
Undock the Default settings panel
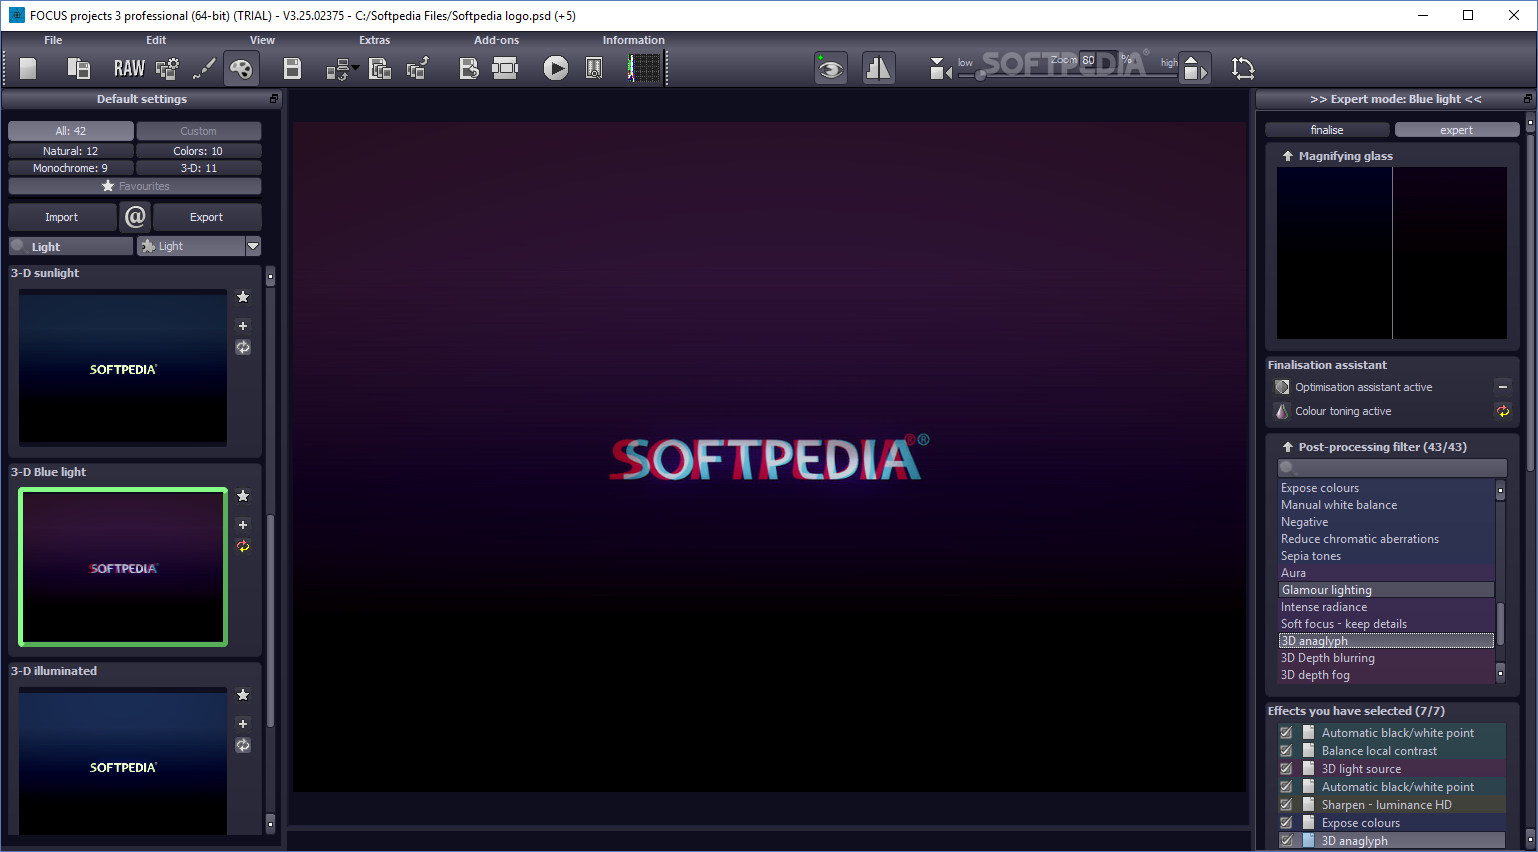click(274, 99)
